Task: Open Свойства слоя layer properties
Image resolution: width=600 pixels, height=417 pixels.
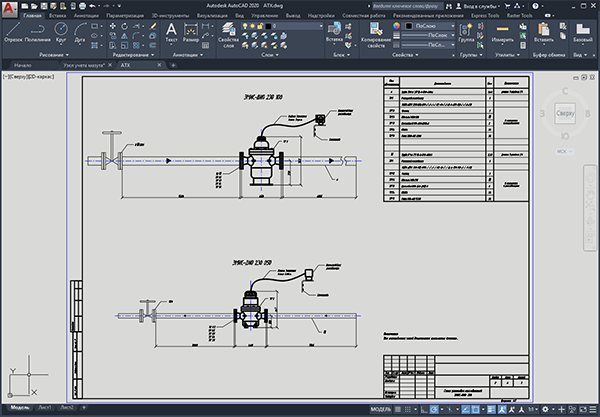Action: [228, 35]
